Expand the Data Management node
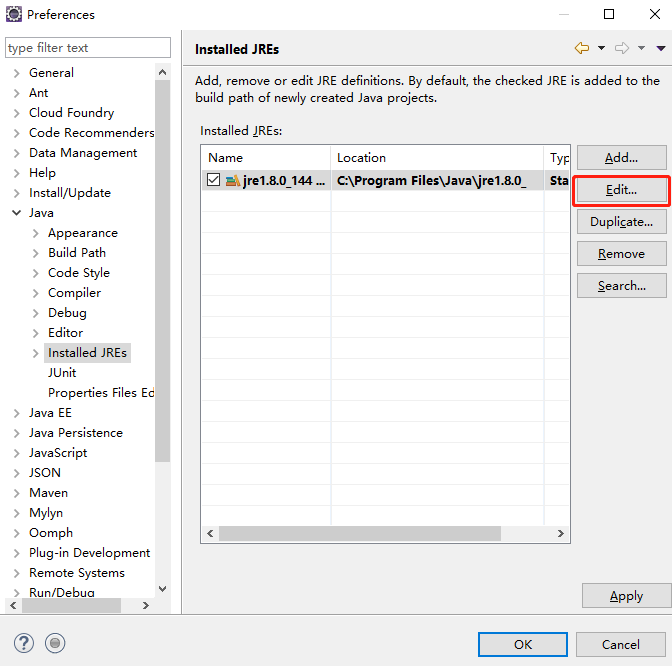 point(16,153)
